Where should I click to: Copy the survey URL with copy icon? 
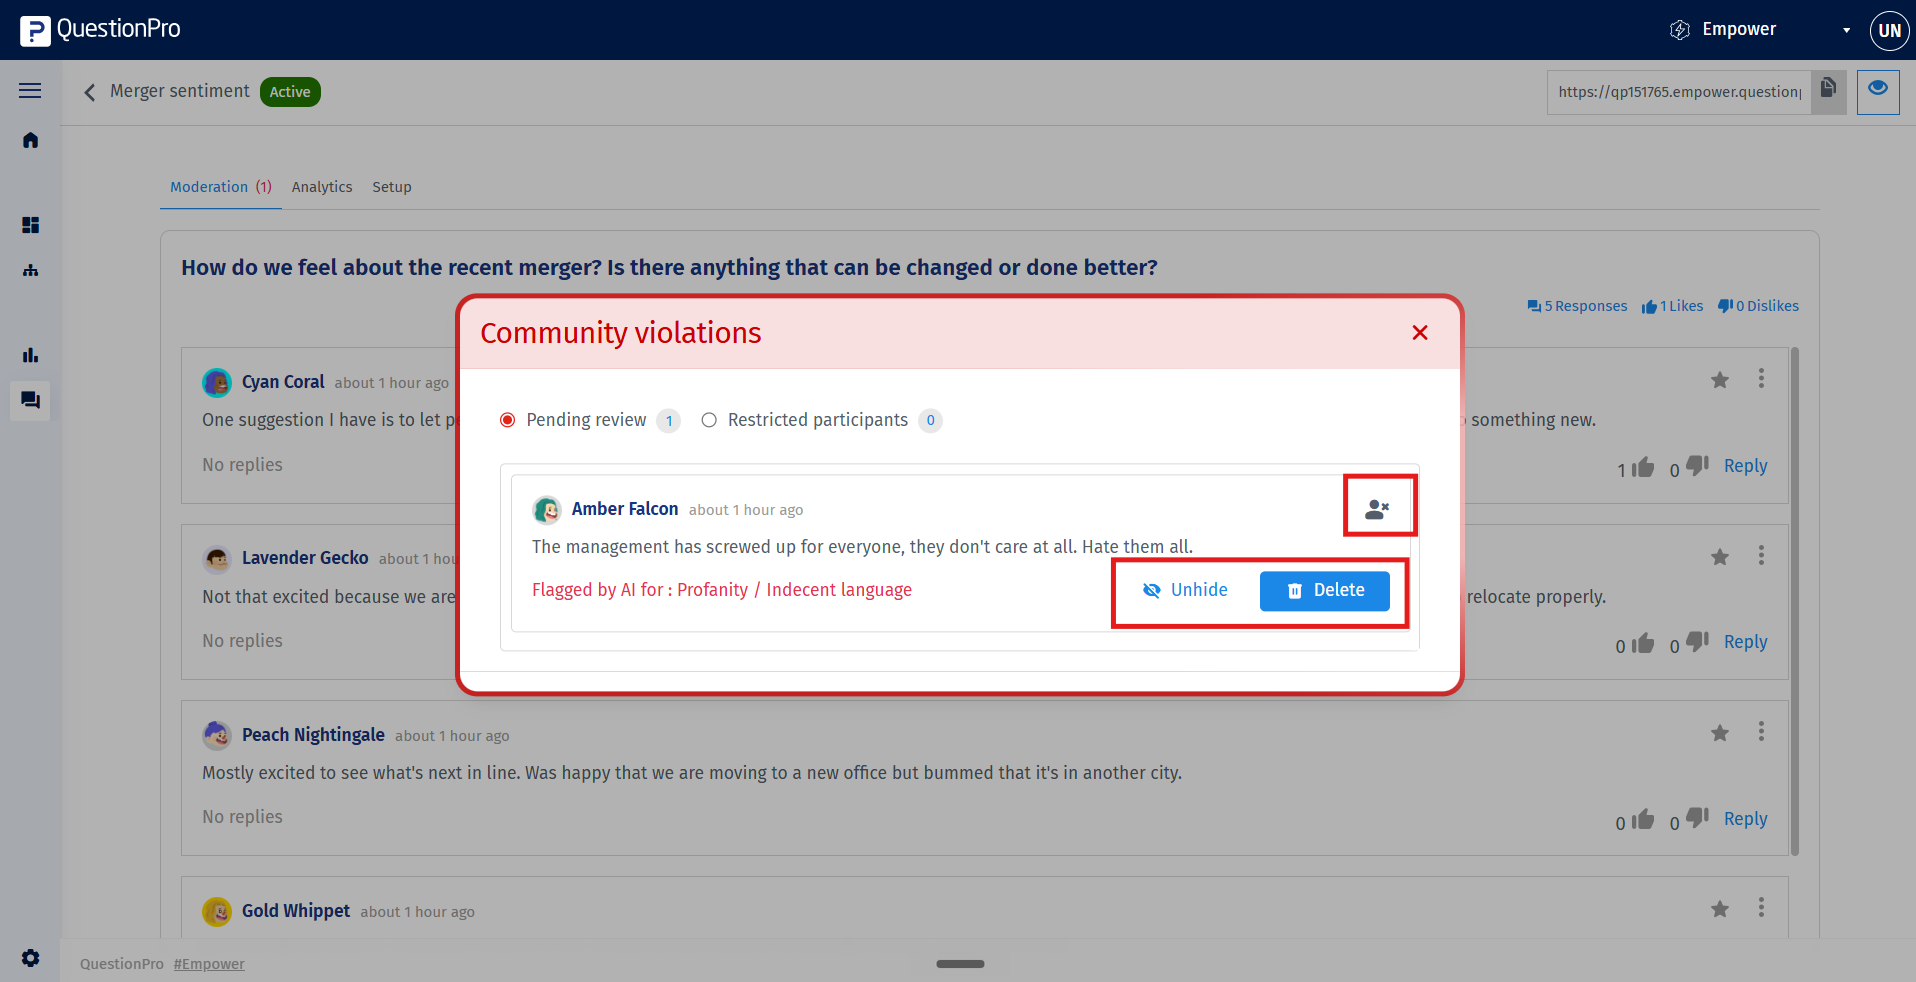click(x=1828, y=90)
